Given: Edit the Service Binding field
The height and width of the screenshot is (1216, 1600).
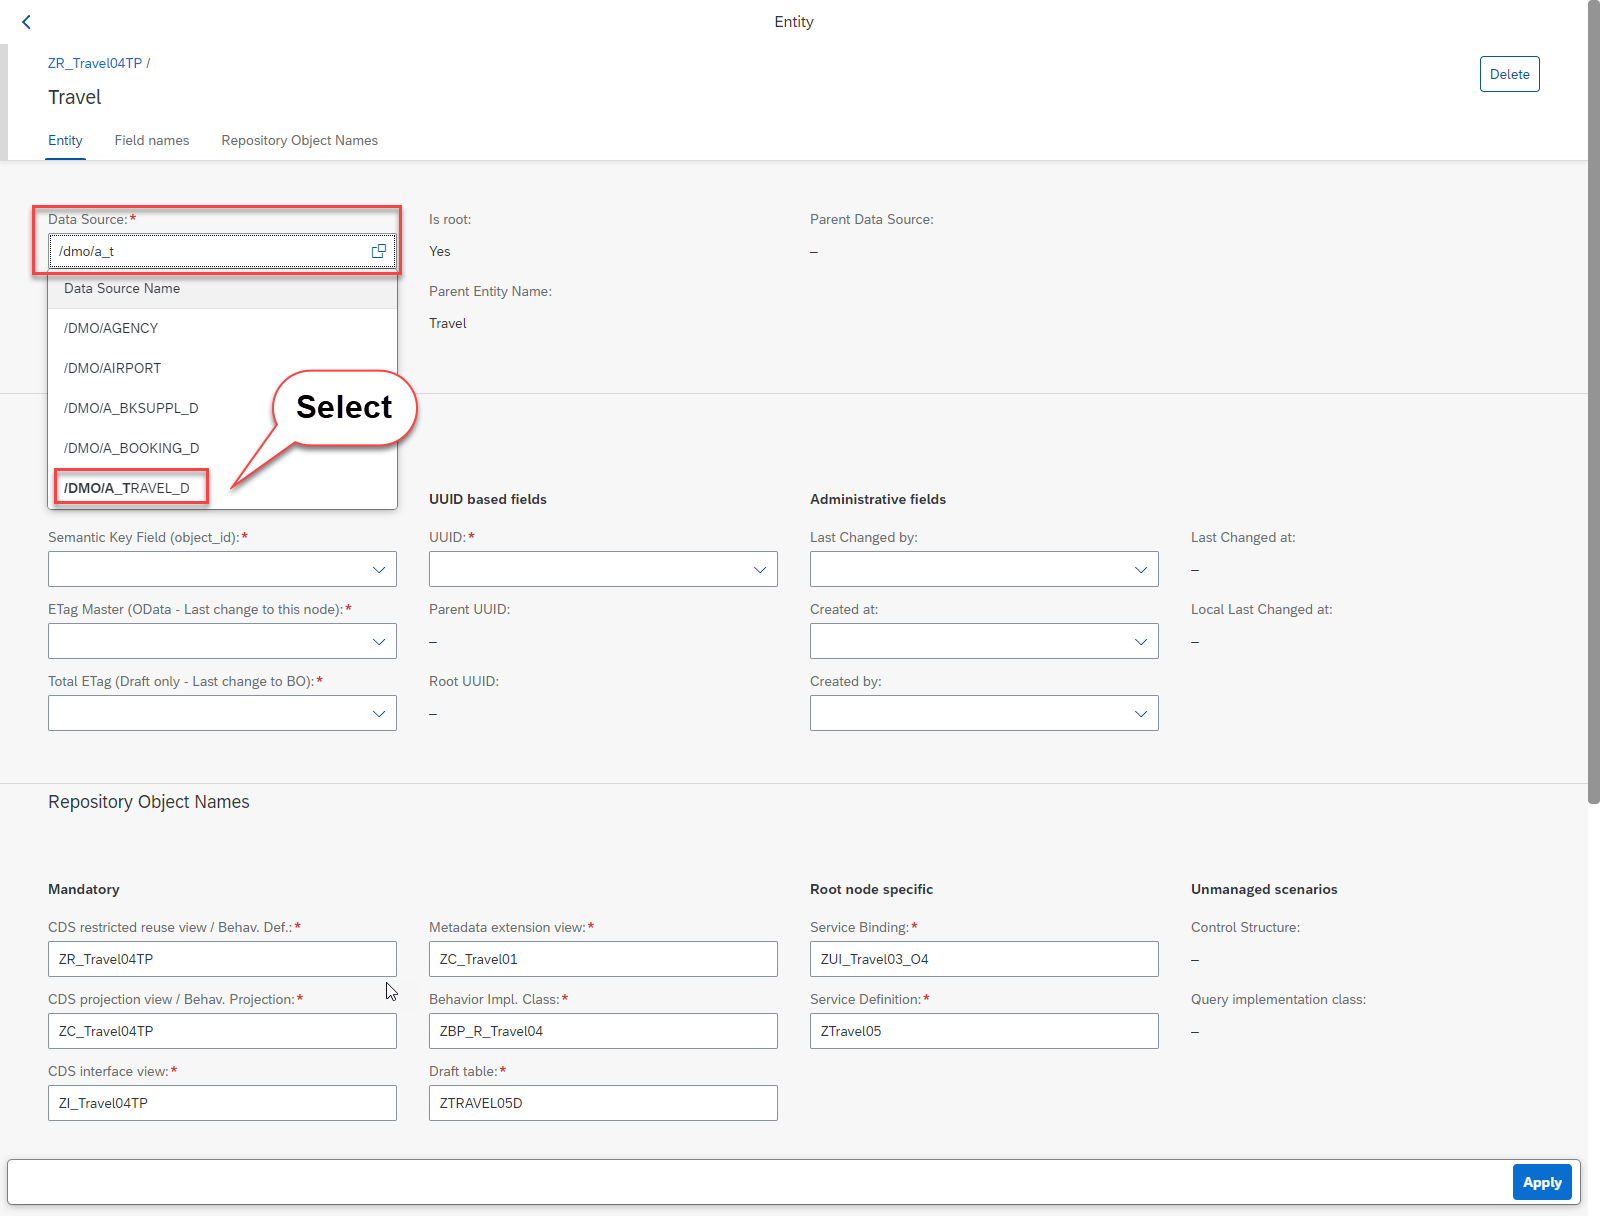Looking at the screenshot, I should pos(984,959).
